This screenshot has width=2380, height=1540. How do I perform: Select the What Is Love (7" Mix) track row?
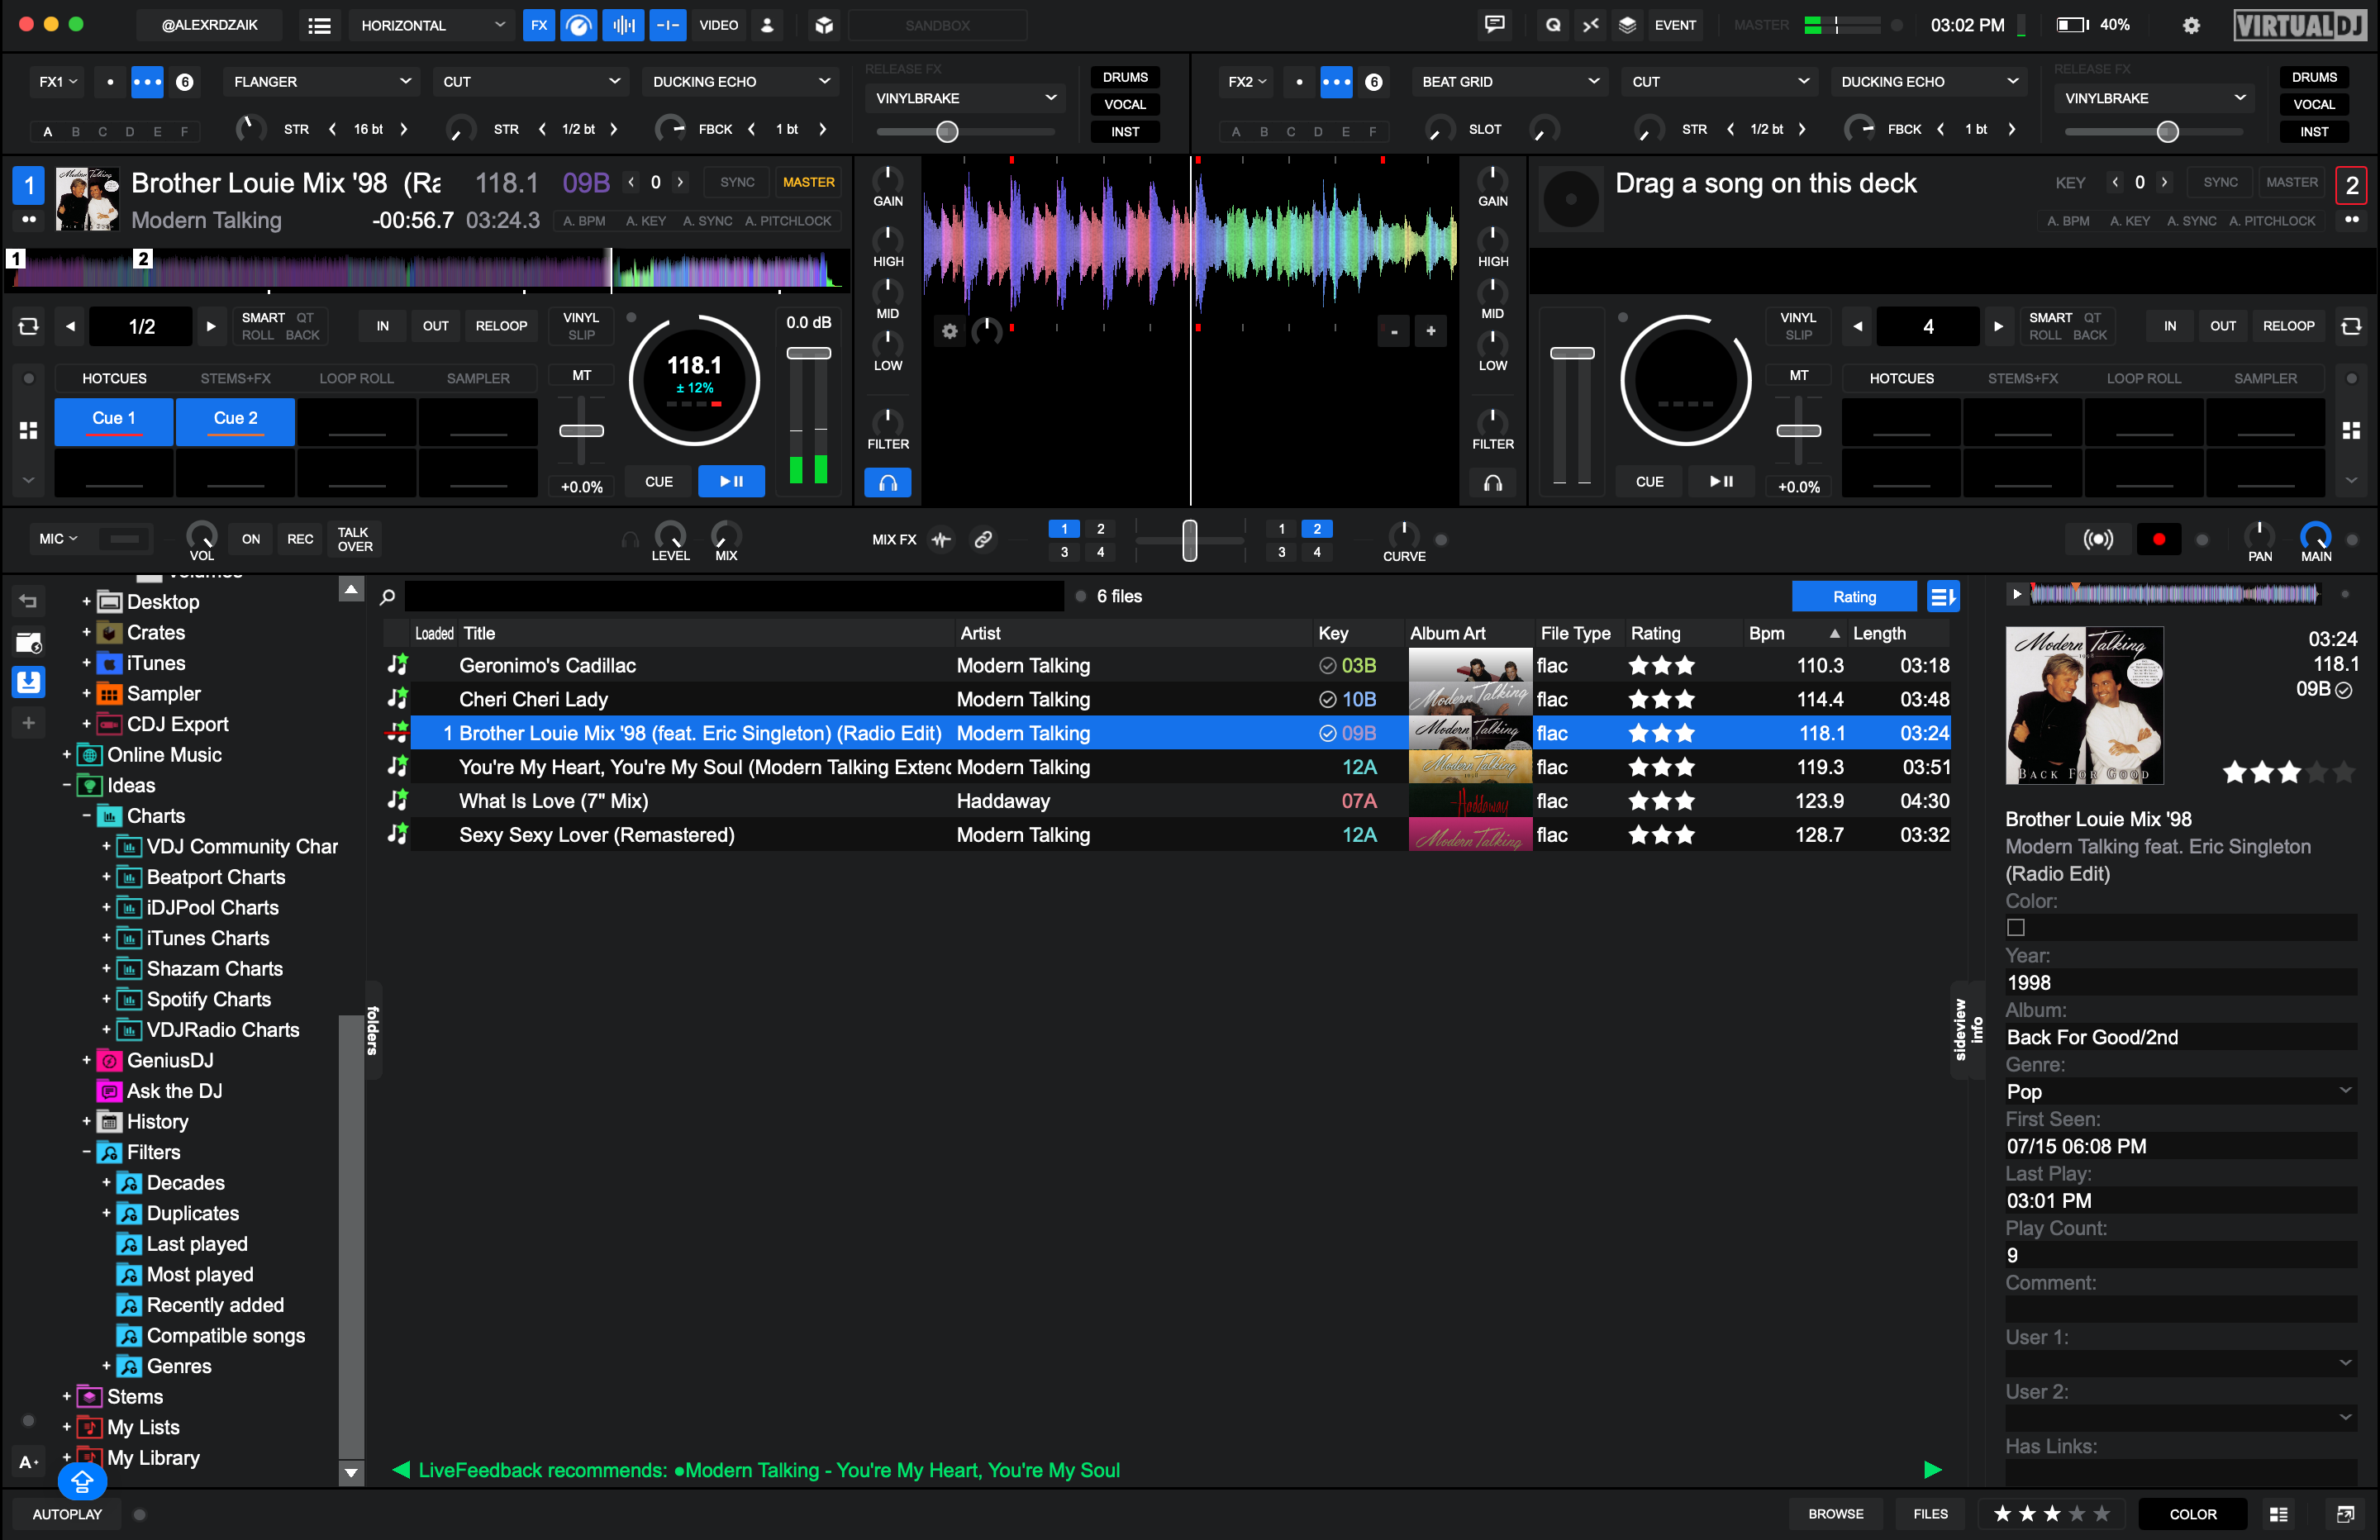(x=1167, y=801)
